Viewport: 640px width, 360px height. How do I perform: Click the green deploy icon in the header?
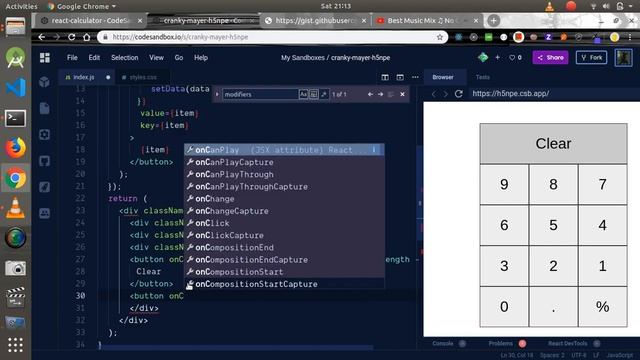point(483,58)
